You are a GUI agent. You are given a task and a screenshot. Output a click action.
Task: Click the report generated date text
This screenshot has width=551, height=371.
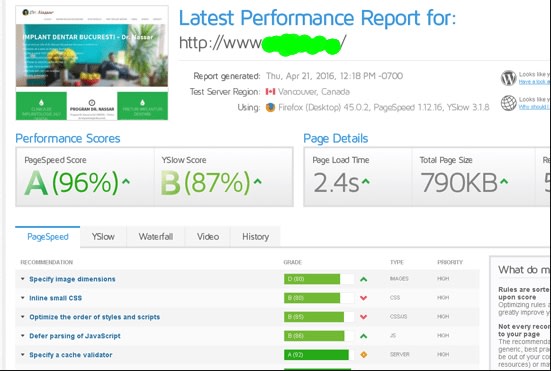tap(335, 76)
